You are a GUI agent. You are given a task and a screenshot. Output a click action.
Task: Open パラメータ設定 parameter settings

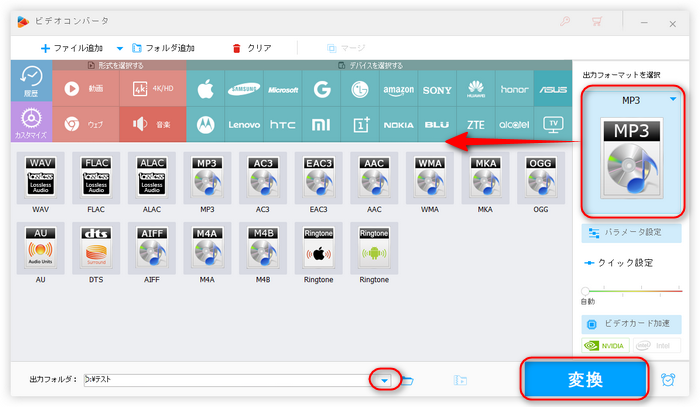[x=631, y=233]
